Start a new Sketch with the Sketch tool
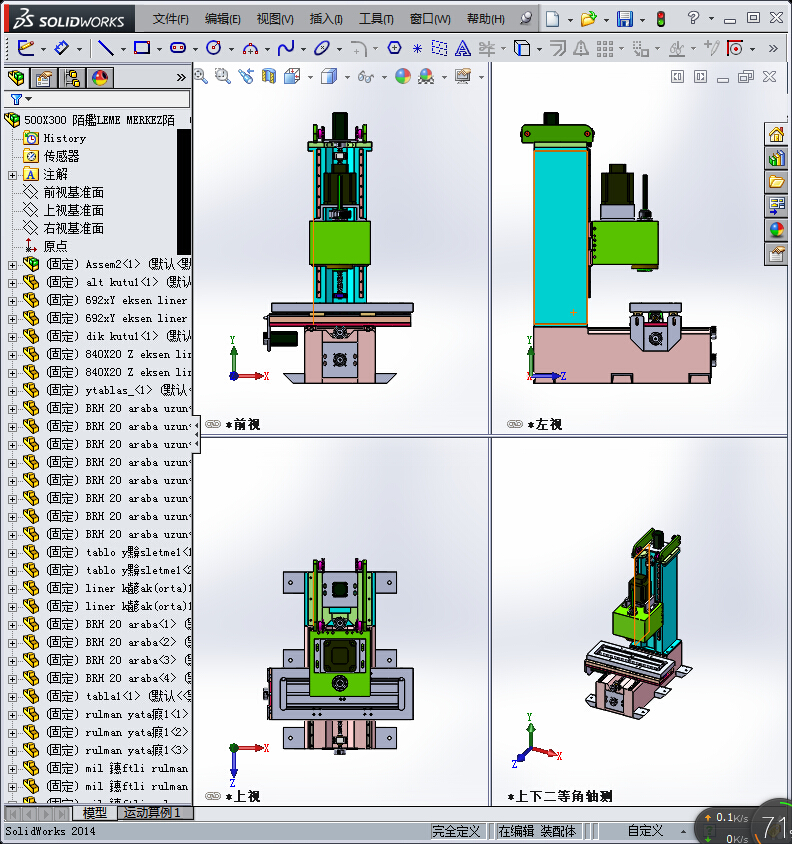The height and width of the screenshot is (844, 792). pos(25,48)
